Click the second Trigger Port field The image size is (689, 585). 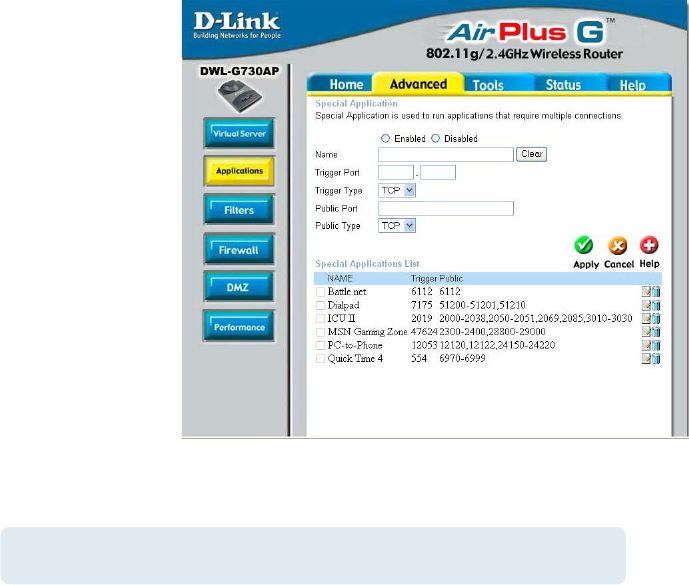438,172
